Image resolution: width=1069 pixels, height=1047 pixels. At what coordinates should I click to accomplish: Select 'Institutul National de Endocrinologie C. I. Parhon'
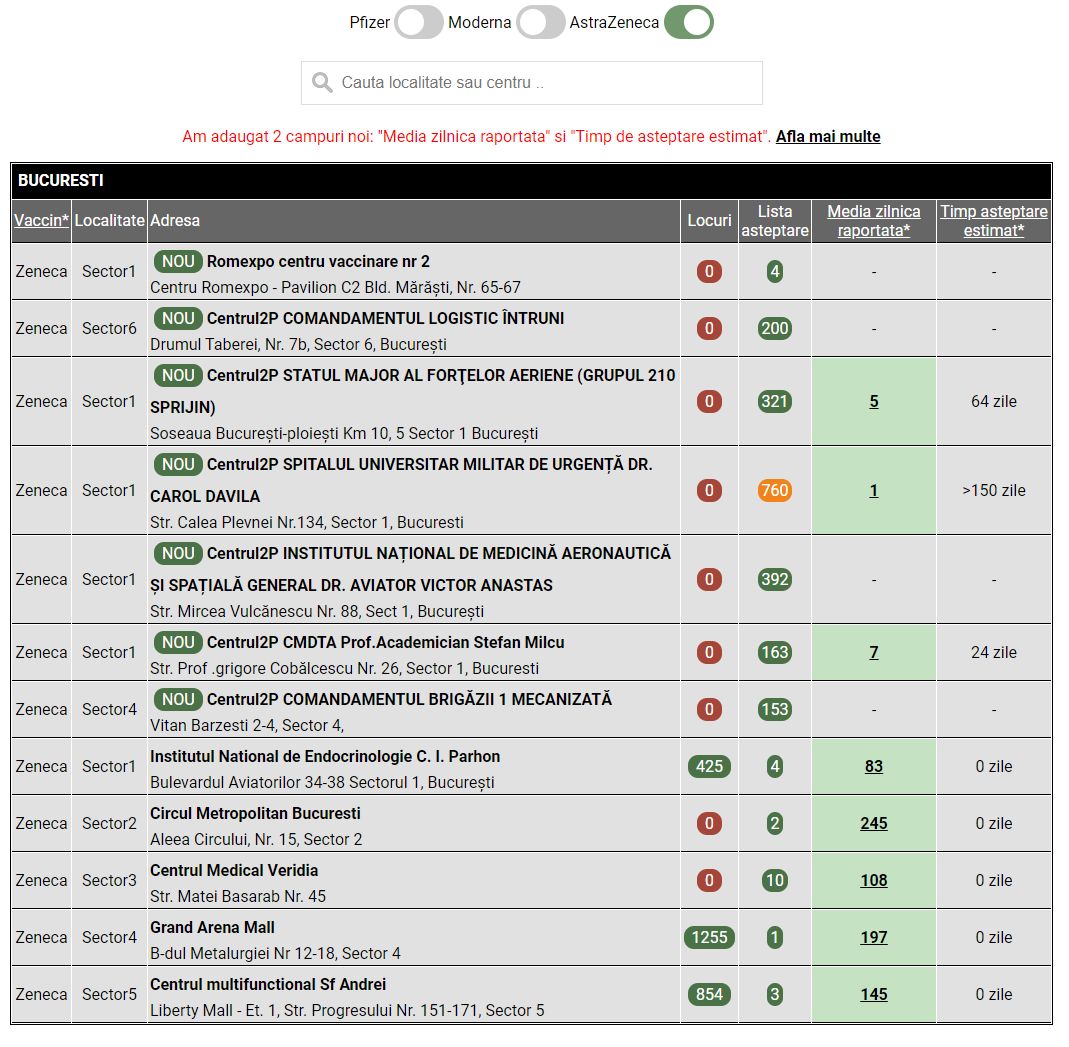[325, 757]
